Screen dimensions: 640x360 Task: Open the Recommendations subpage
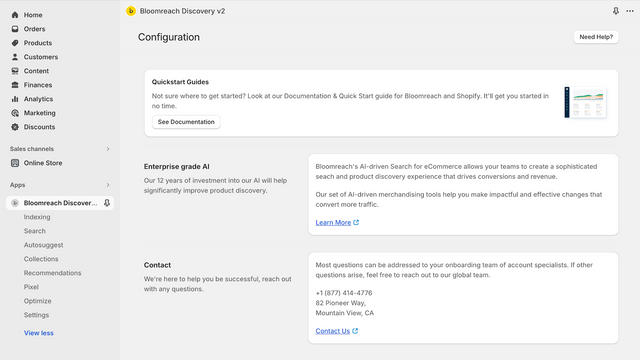click(52, 273)
